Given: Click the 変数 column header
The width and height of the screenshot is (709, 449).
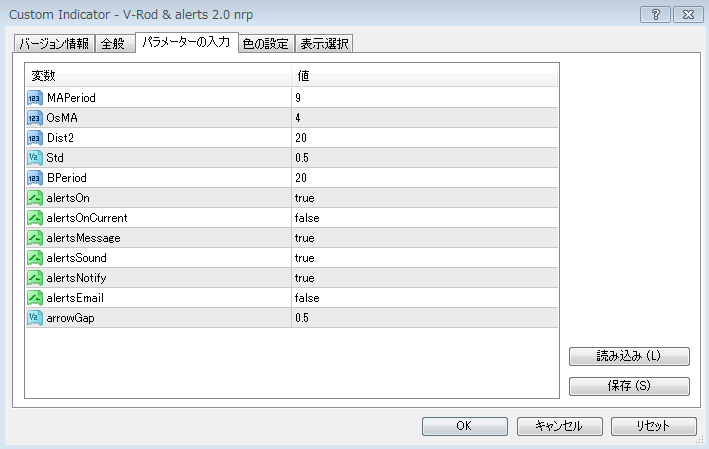Looking at the screenshot, I should [158, 76].
